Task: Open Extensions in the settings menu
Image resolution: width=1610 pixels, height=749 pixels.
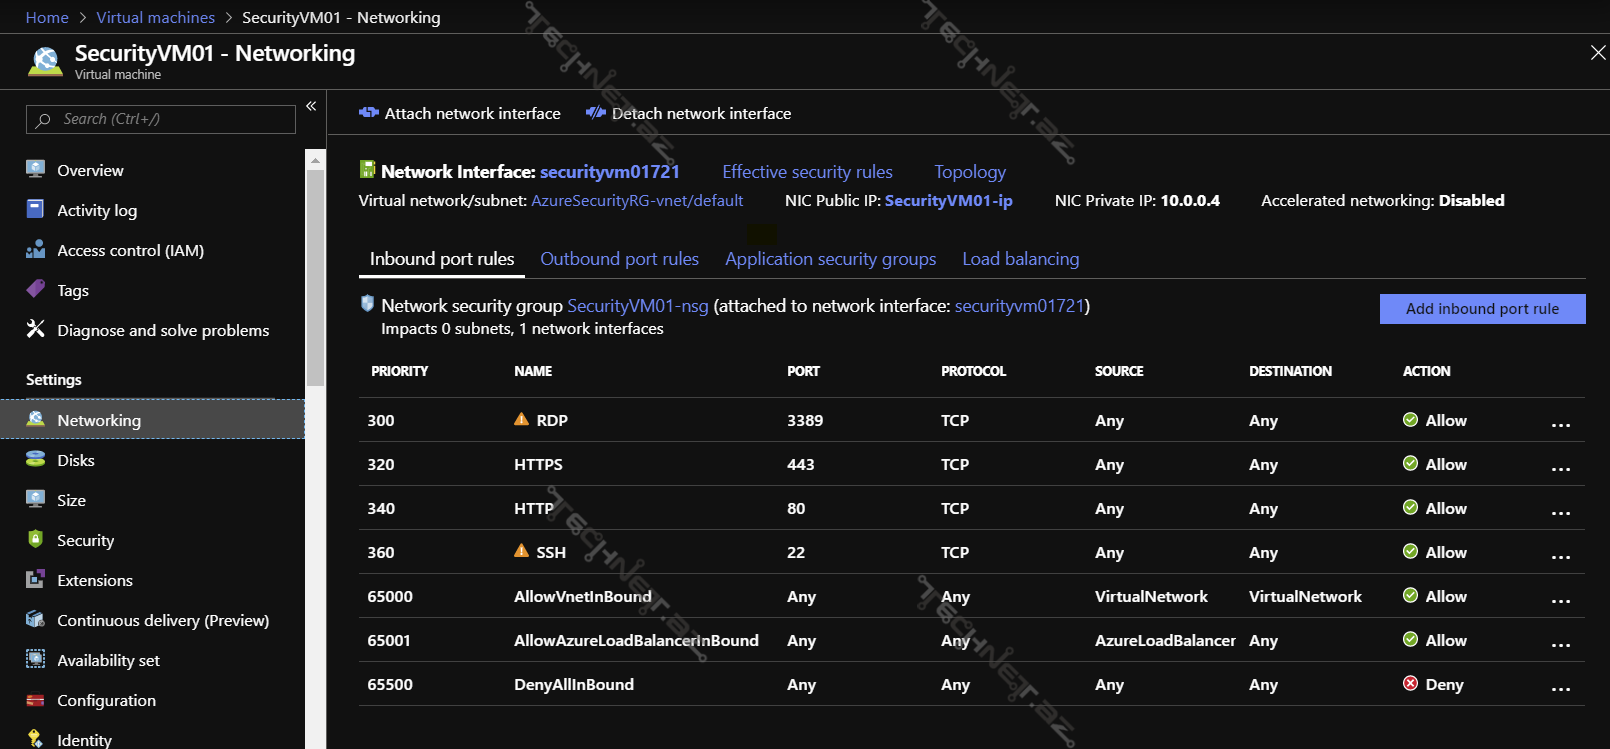Action: pos(94,580)
